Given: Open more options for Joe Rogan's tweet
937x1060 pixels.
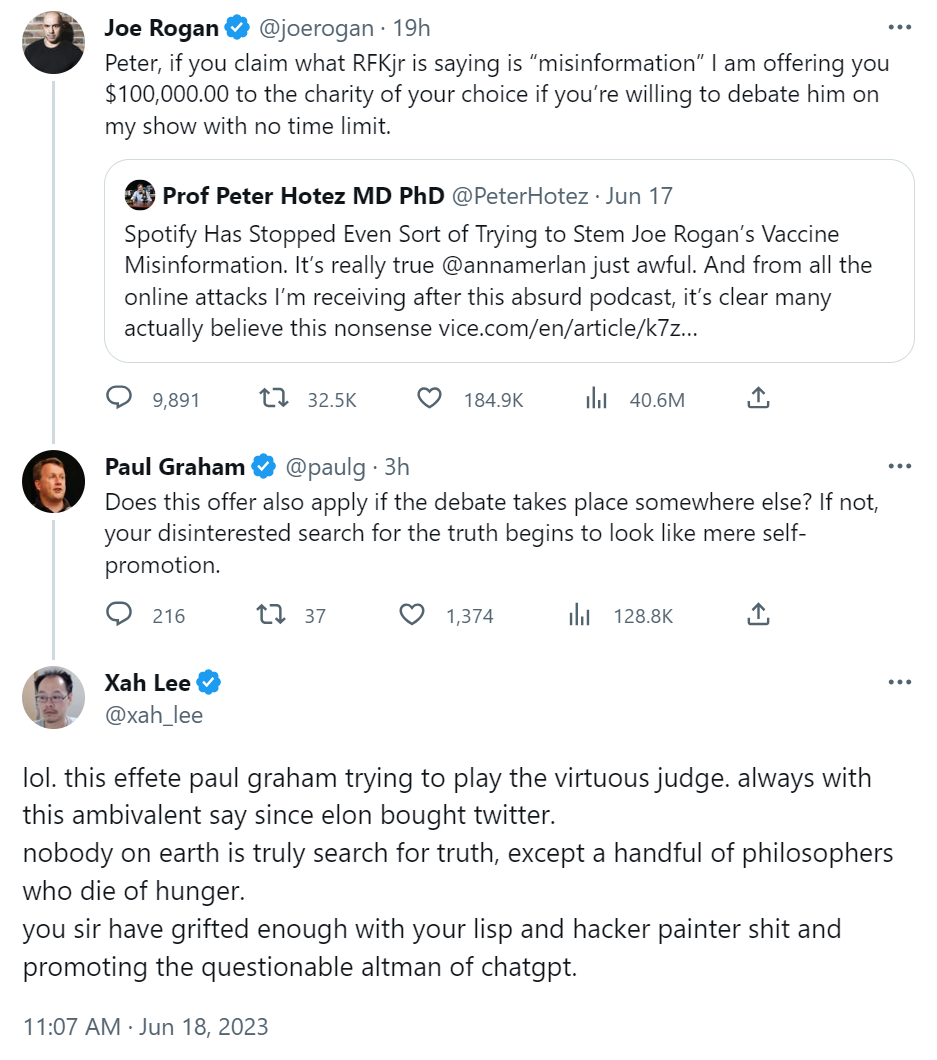Looking at the screenshot, I should [x=900, y=27].
